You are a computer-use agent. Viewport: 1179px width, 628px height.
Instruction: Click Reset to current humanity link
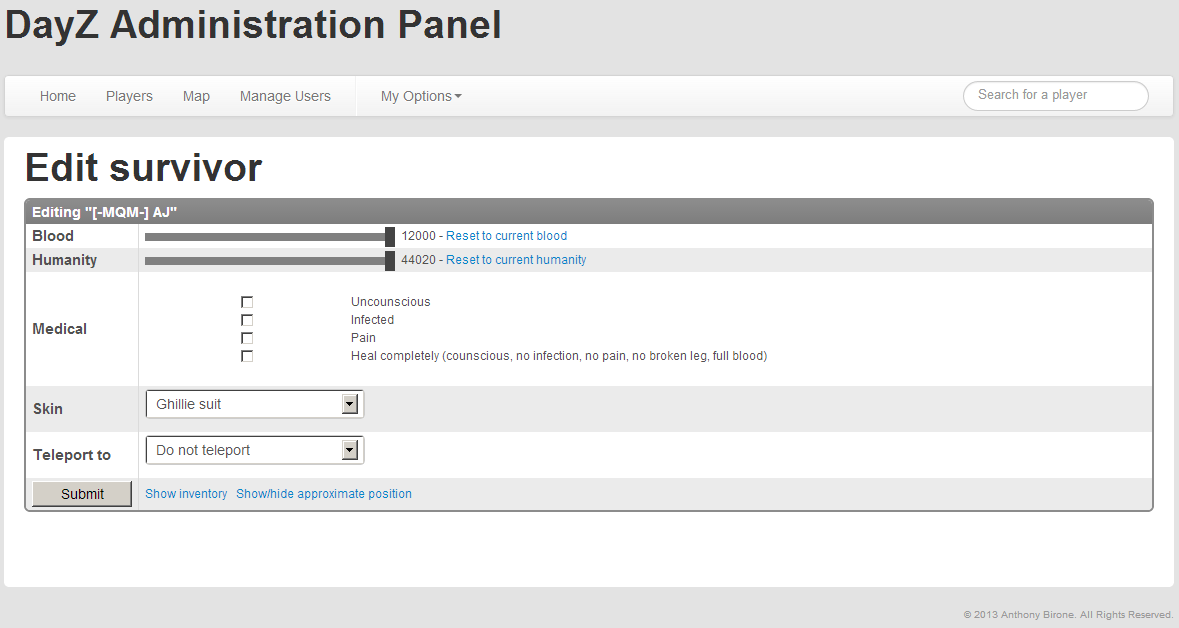pyautogui.click(x=516, y=260)
